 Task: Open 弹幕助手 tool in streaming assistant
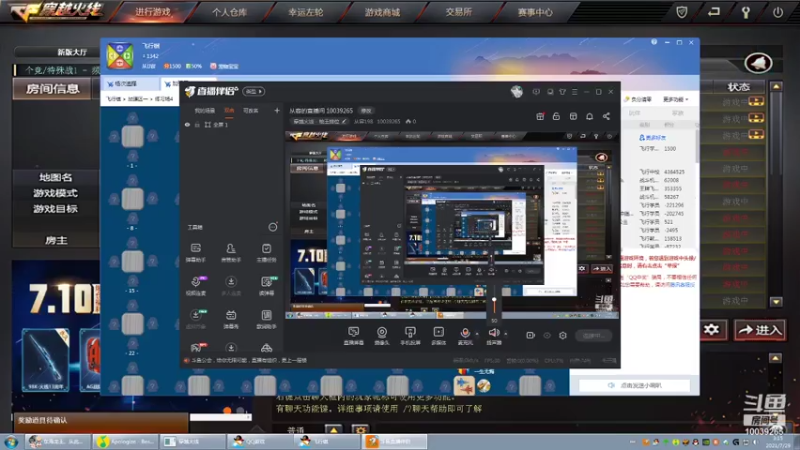pos(195,253)
